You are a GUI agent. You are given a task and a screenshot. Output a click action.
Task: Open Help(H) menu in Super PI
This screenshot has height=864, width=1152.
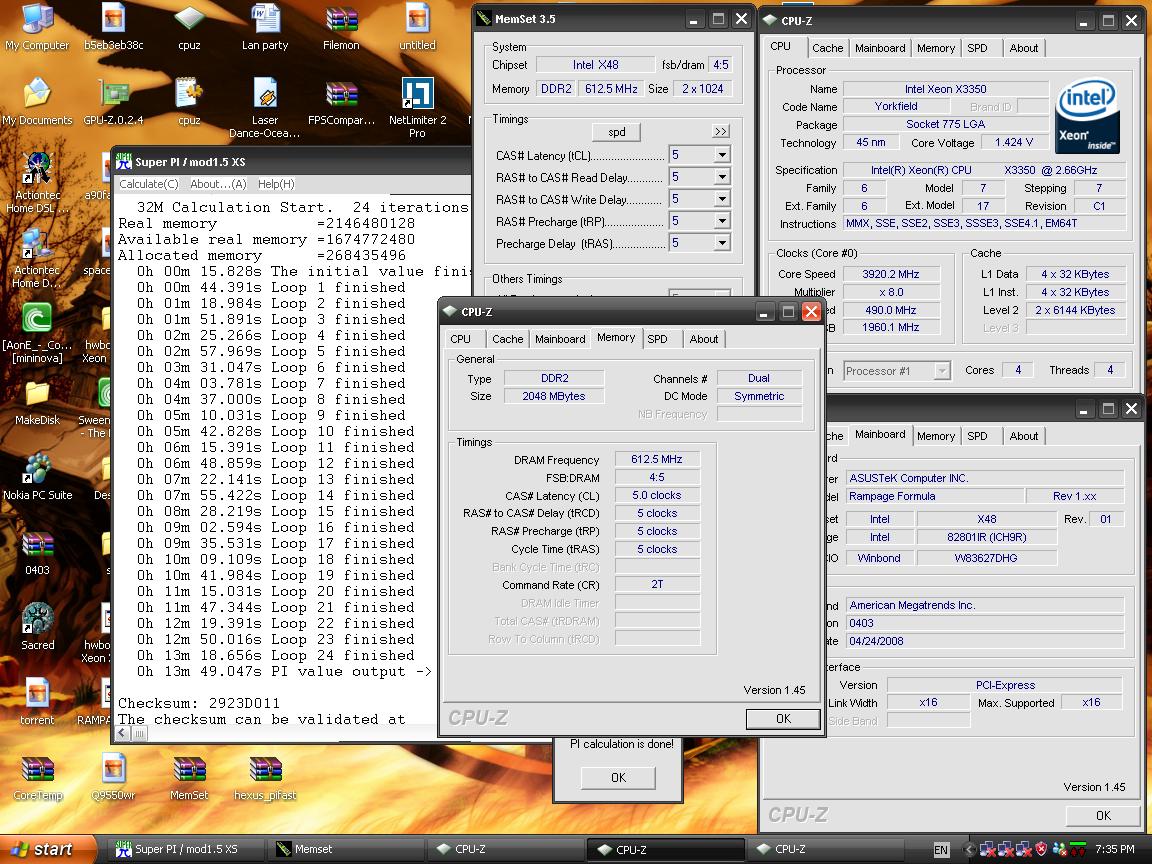coord(276,184)
